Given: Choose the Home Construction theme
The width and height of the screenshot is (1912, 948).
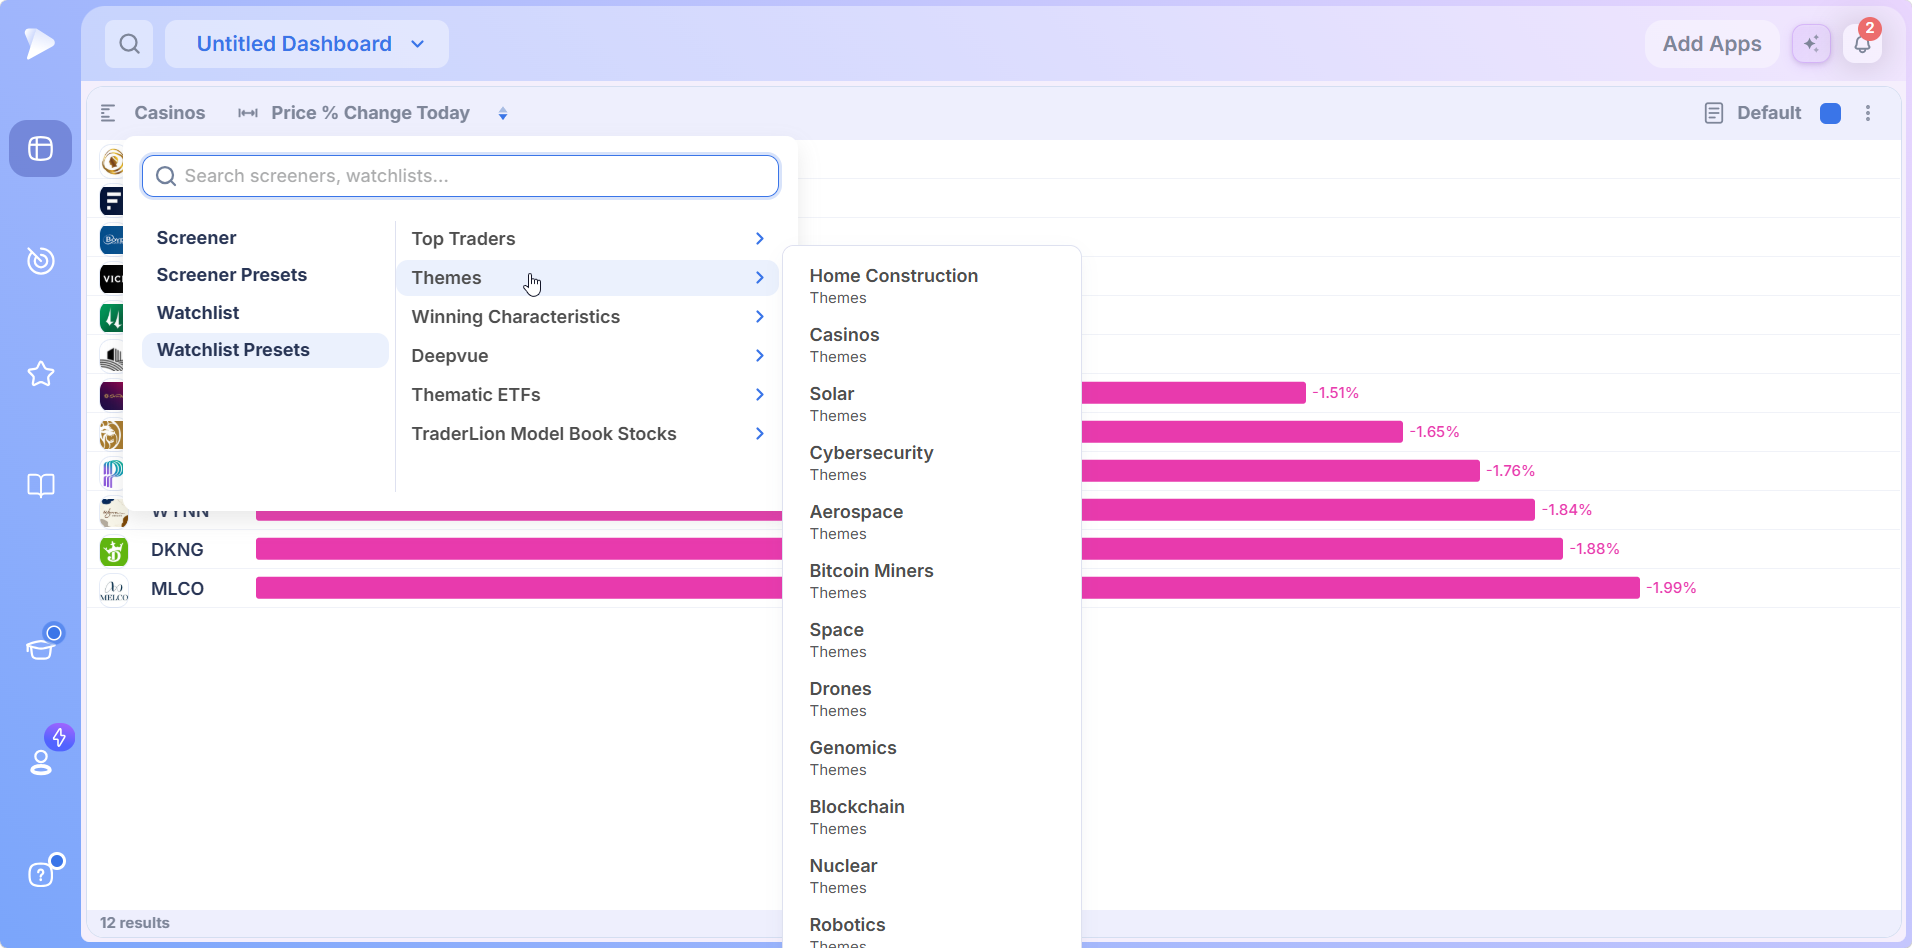Looking at the screenshot, I should [931, 286].
